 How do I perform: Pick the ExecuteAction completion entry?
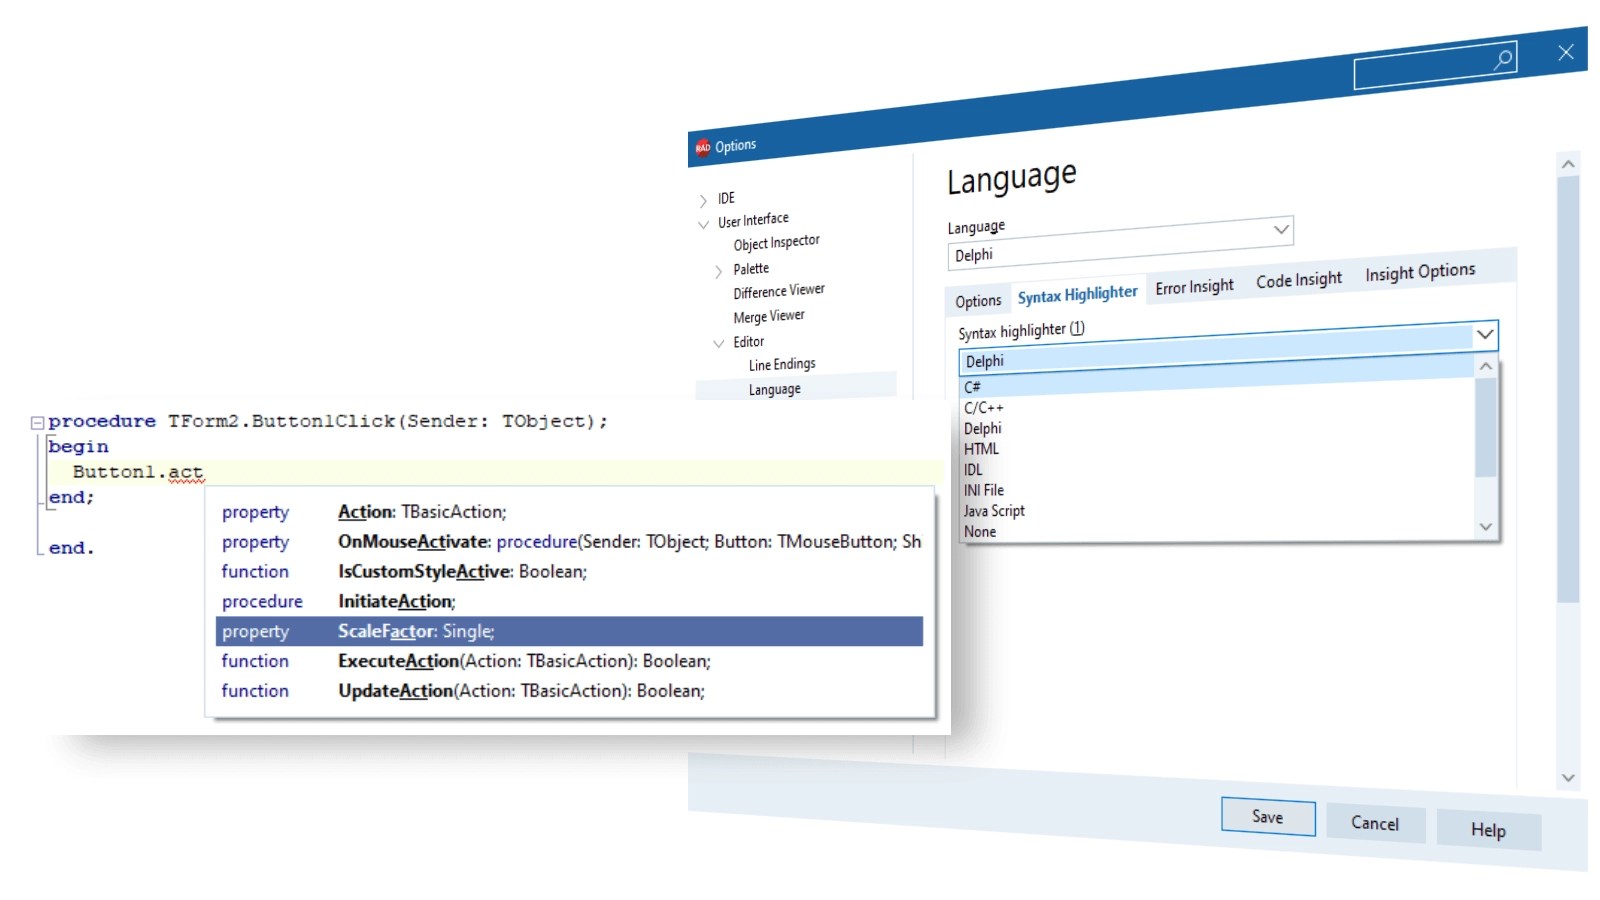coord(569,661)
